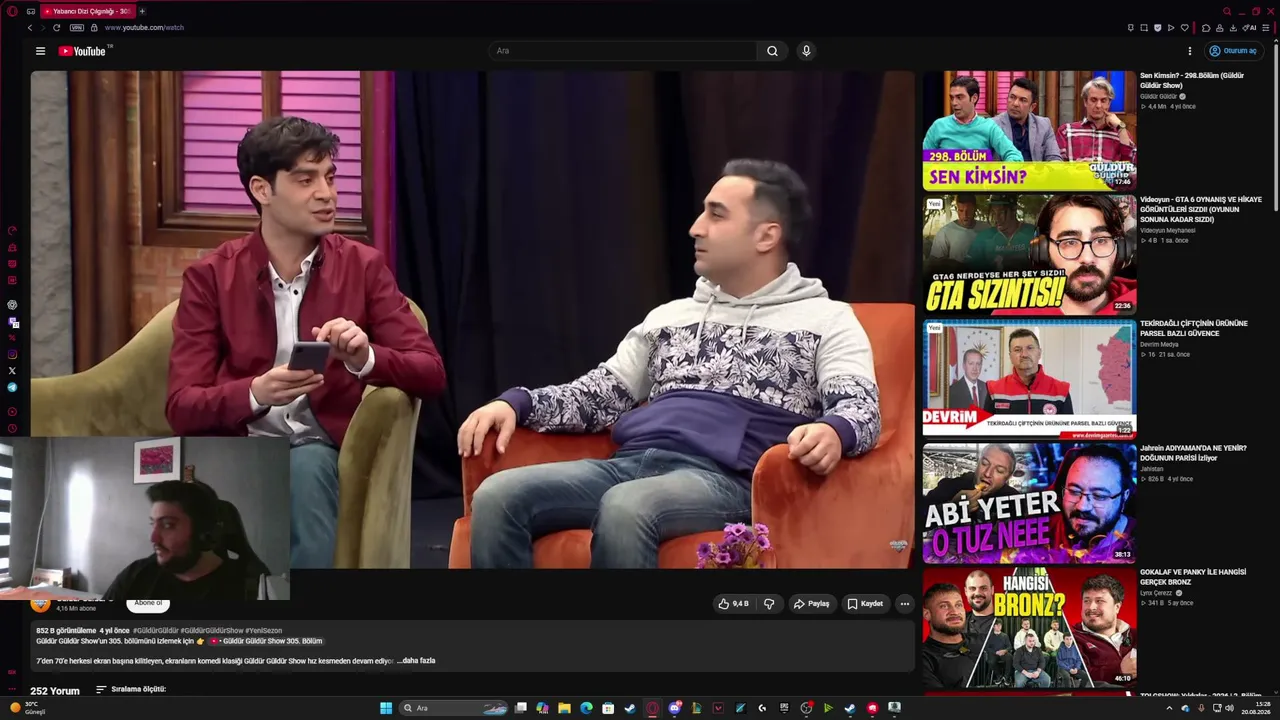Open Hangisi Bronz video thumbnail

(1029, 627)
